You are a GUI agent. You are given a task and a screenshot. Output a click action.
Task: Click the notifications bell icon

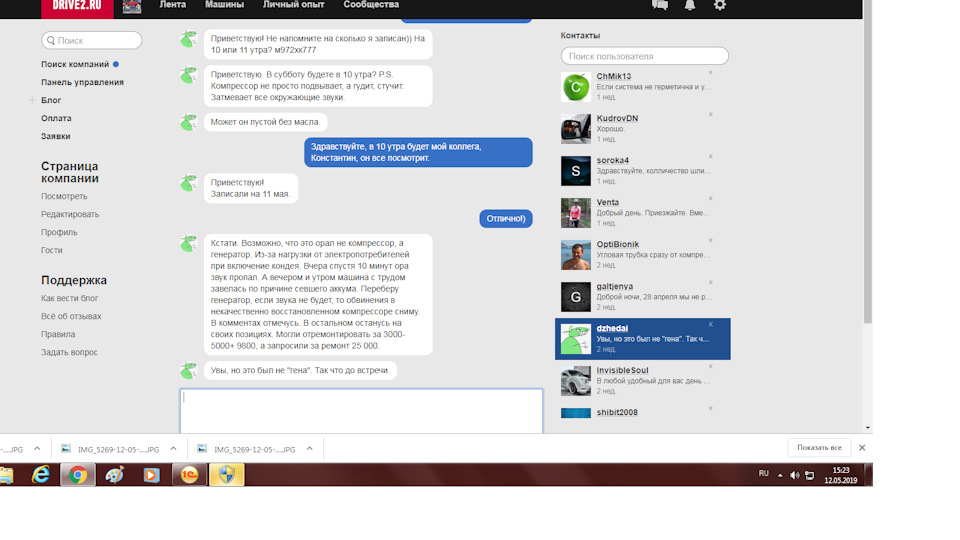690,5
